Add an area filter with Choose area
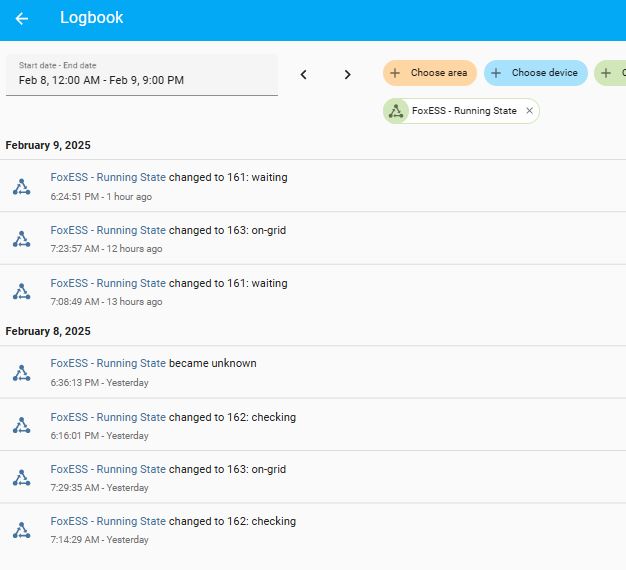Image resolution: width=626 pixels, height=570 pixels. (x=429, y=73)
